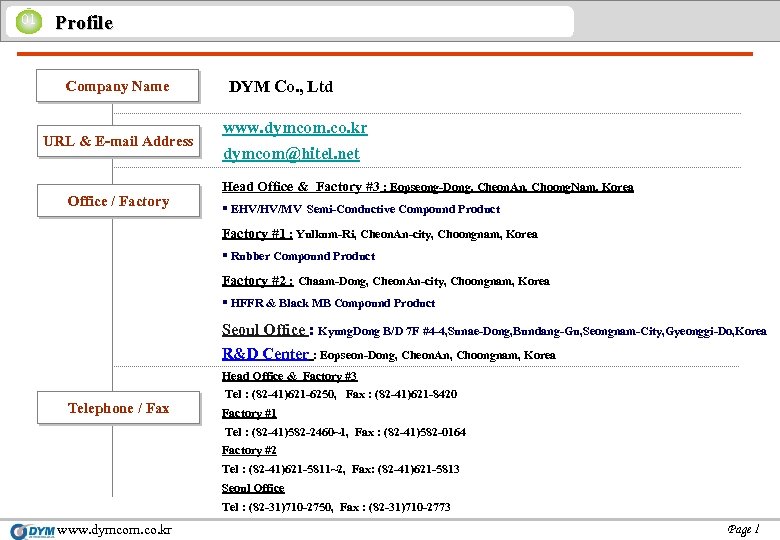The image size is (780, 540).
Task: Click Seoul Office telephone section heading
Action: point(253,488)
